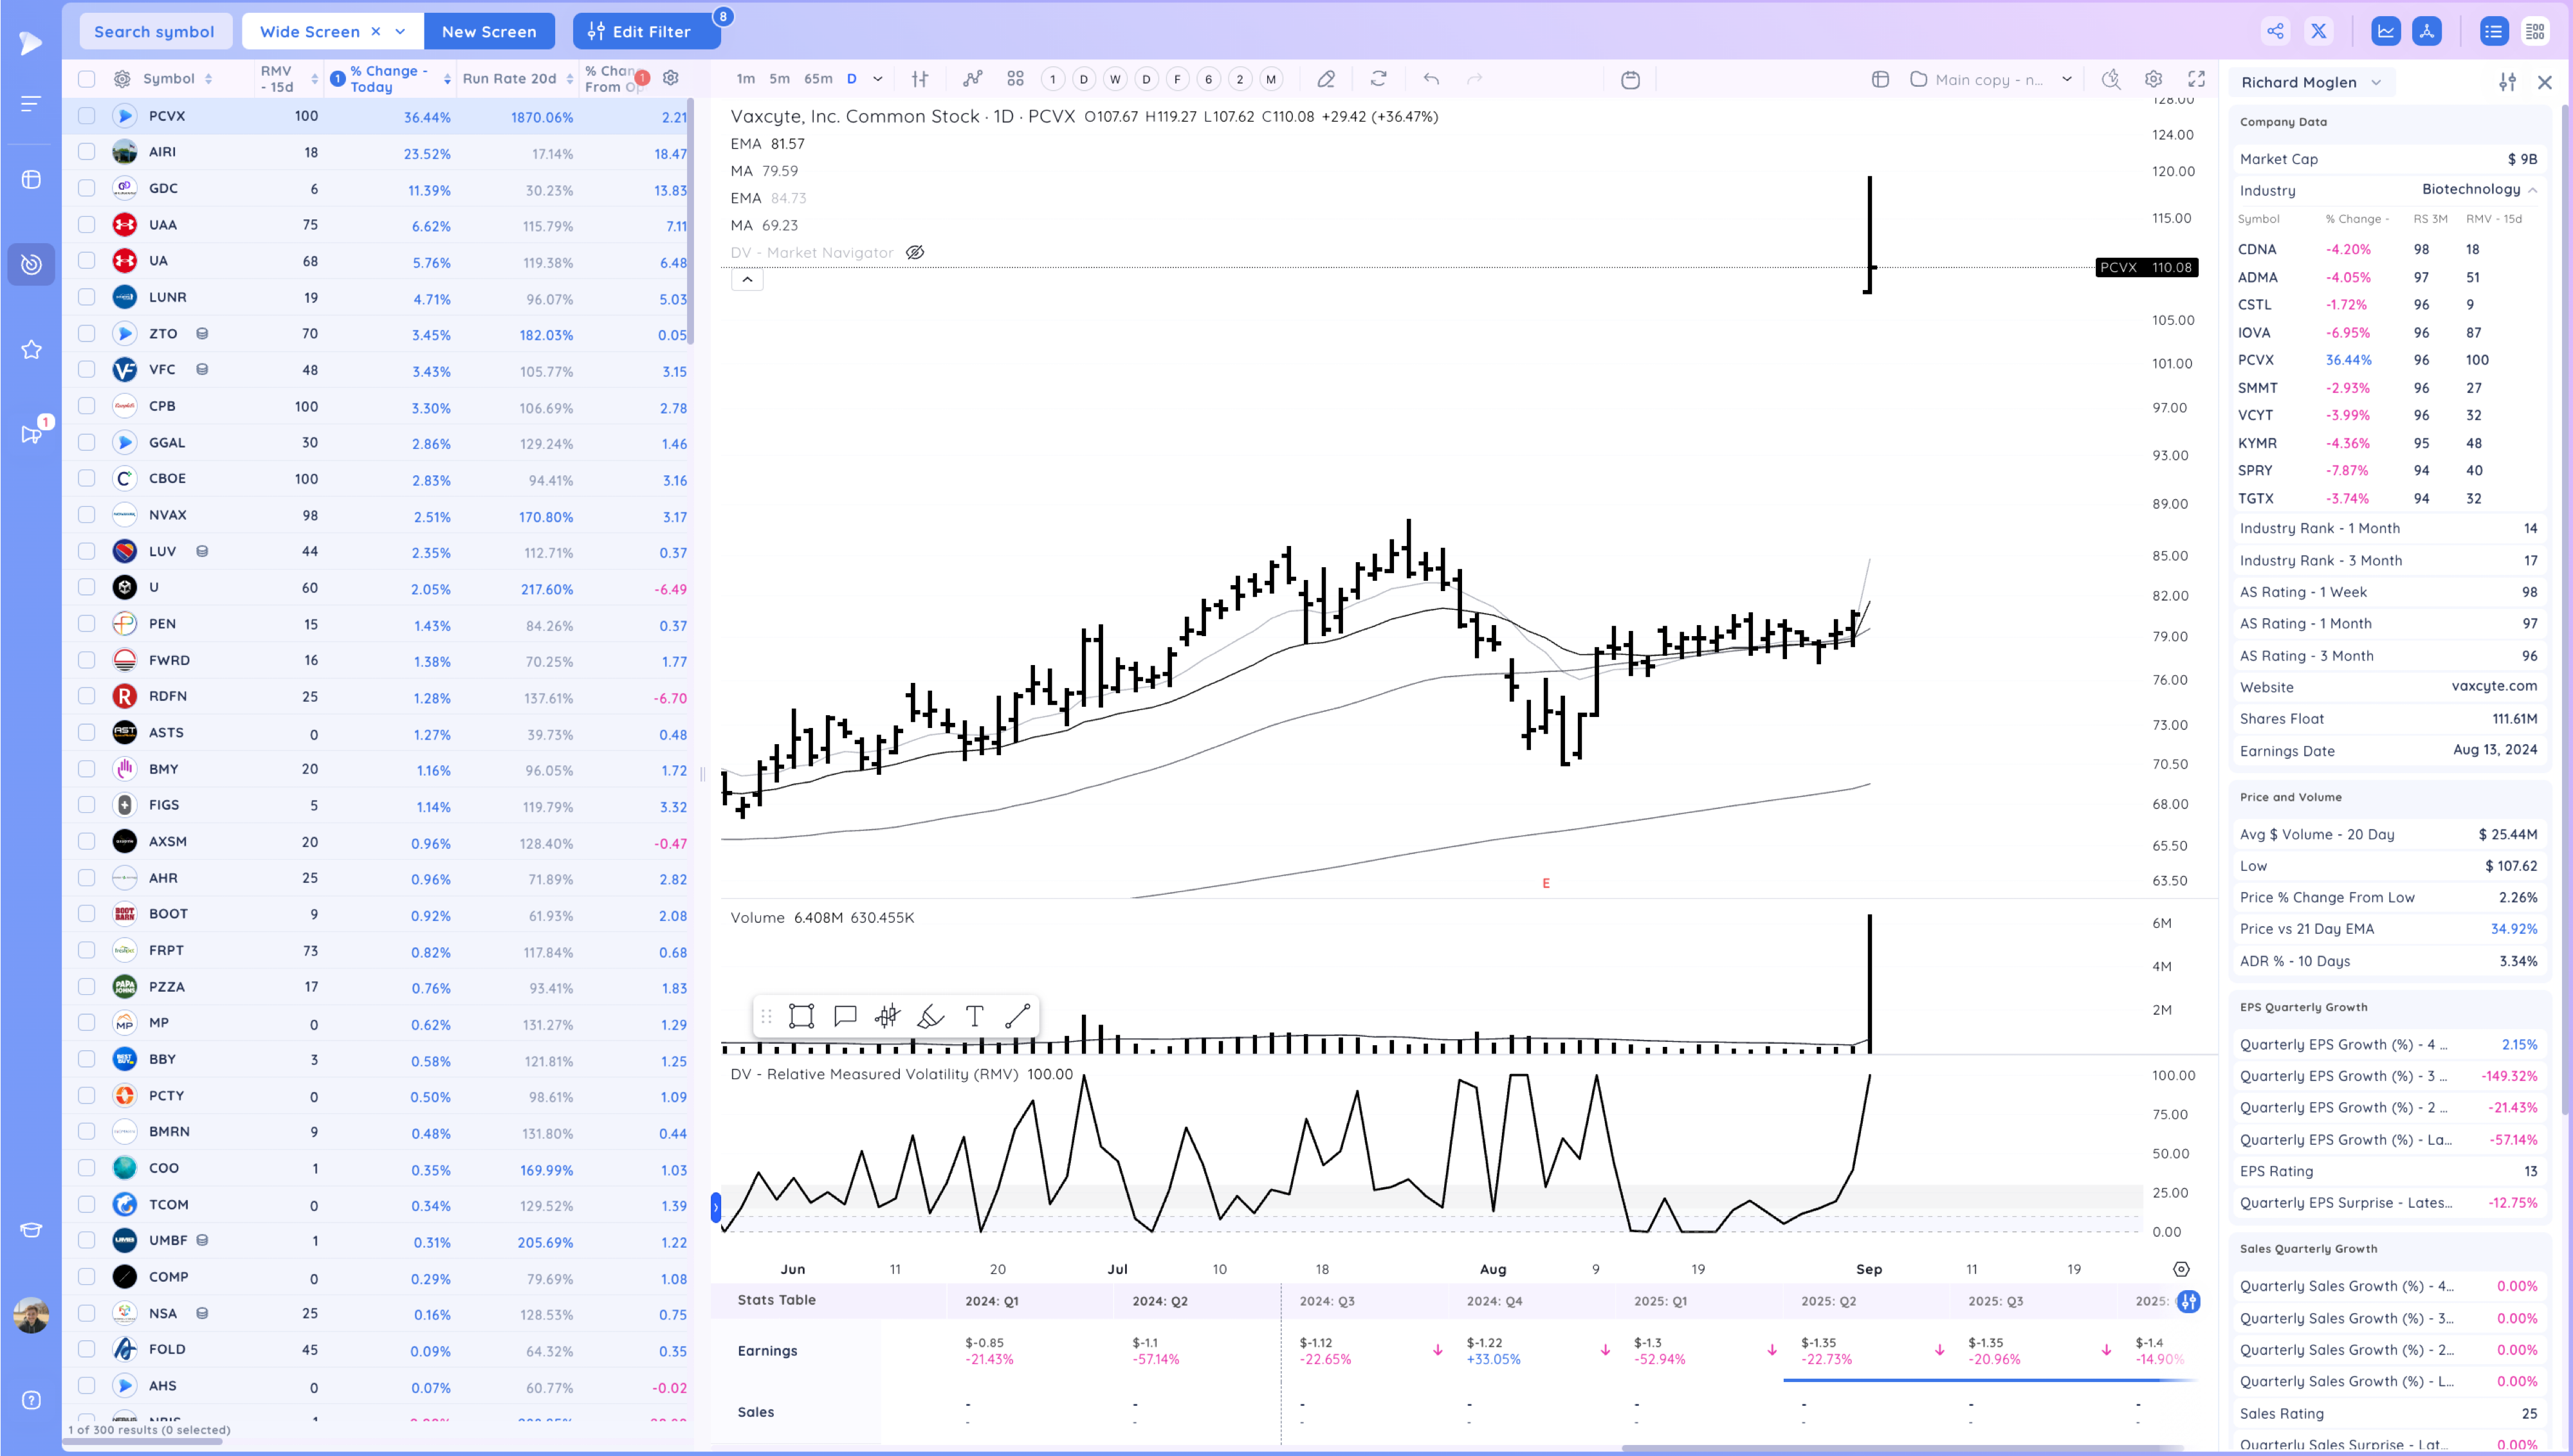Click the horizontal scrollbar under stats table

tap(1900, 1447)
